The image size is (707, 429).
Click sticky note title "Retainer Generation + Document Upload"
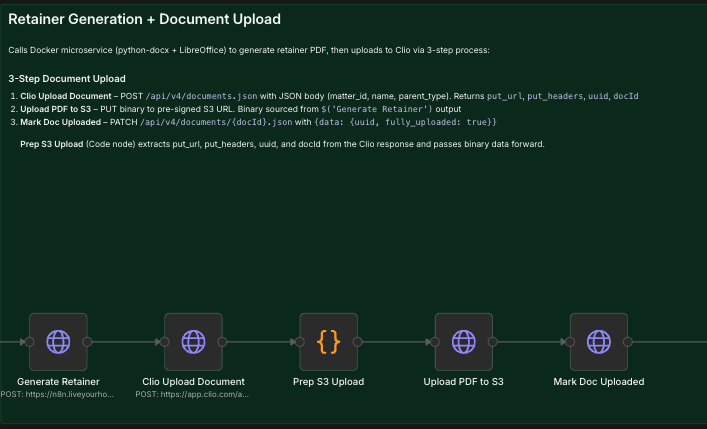point(144,19)
